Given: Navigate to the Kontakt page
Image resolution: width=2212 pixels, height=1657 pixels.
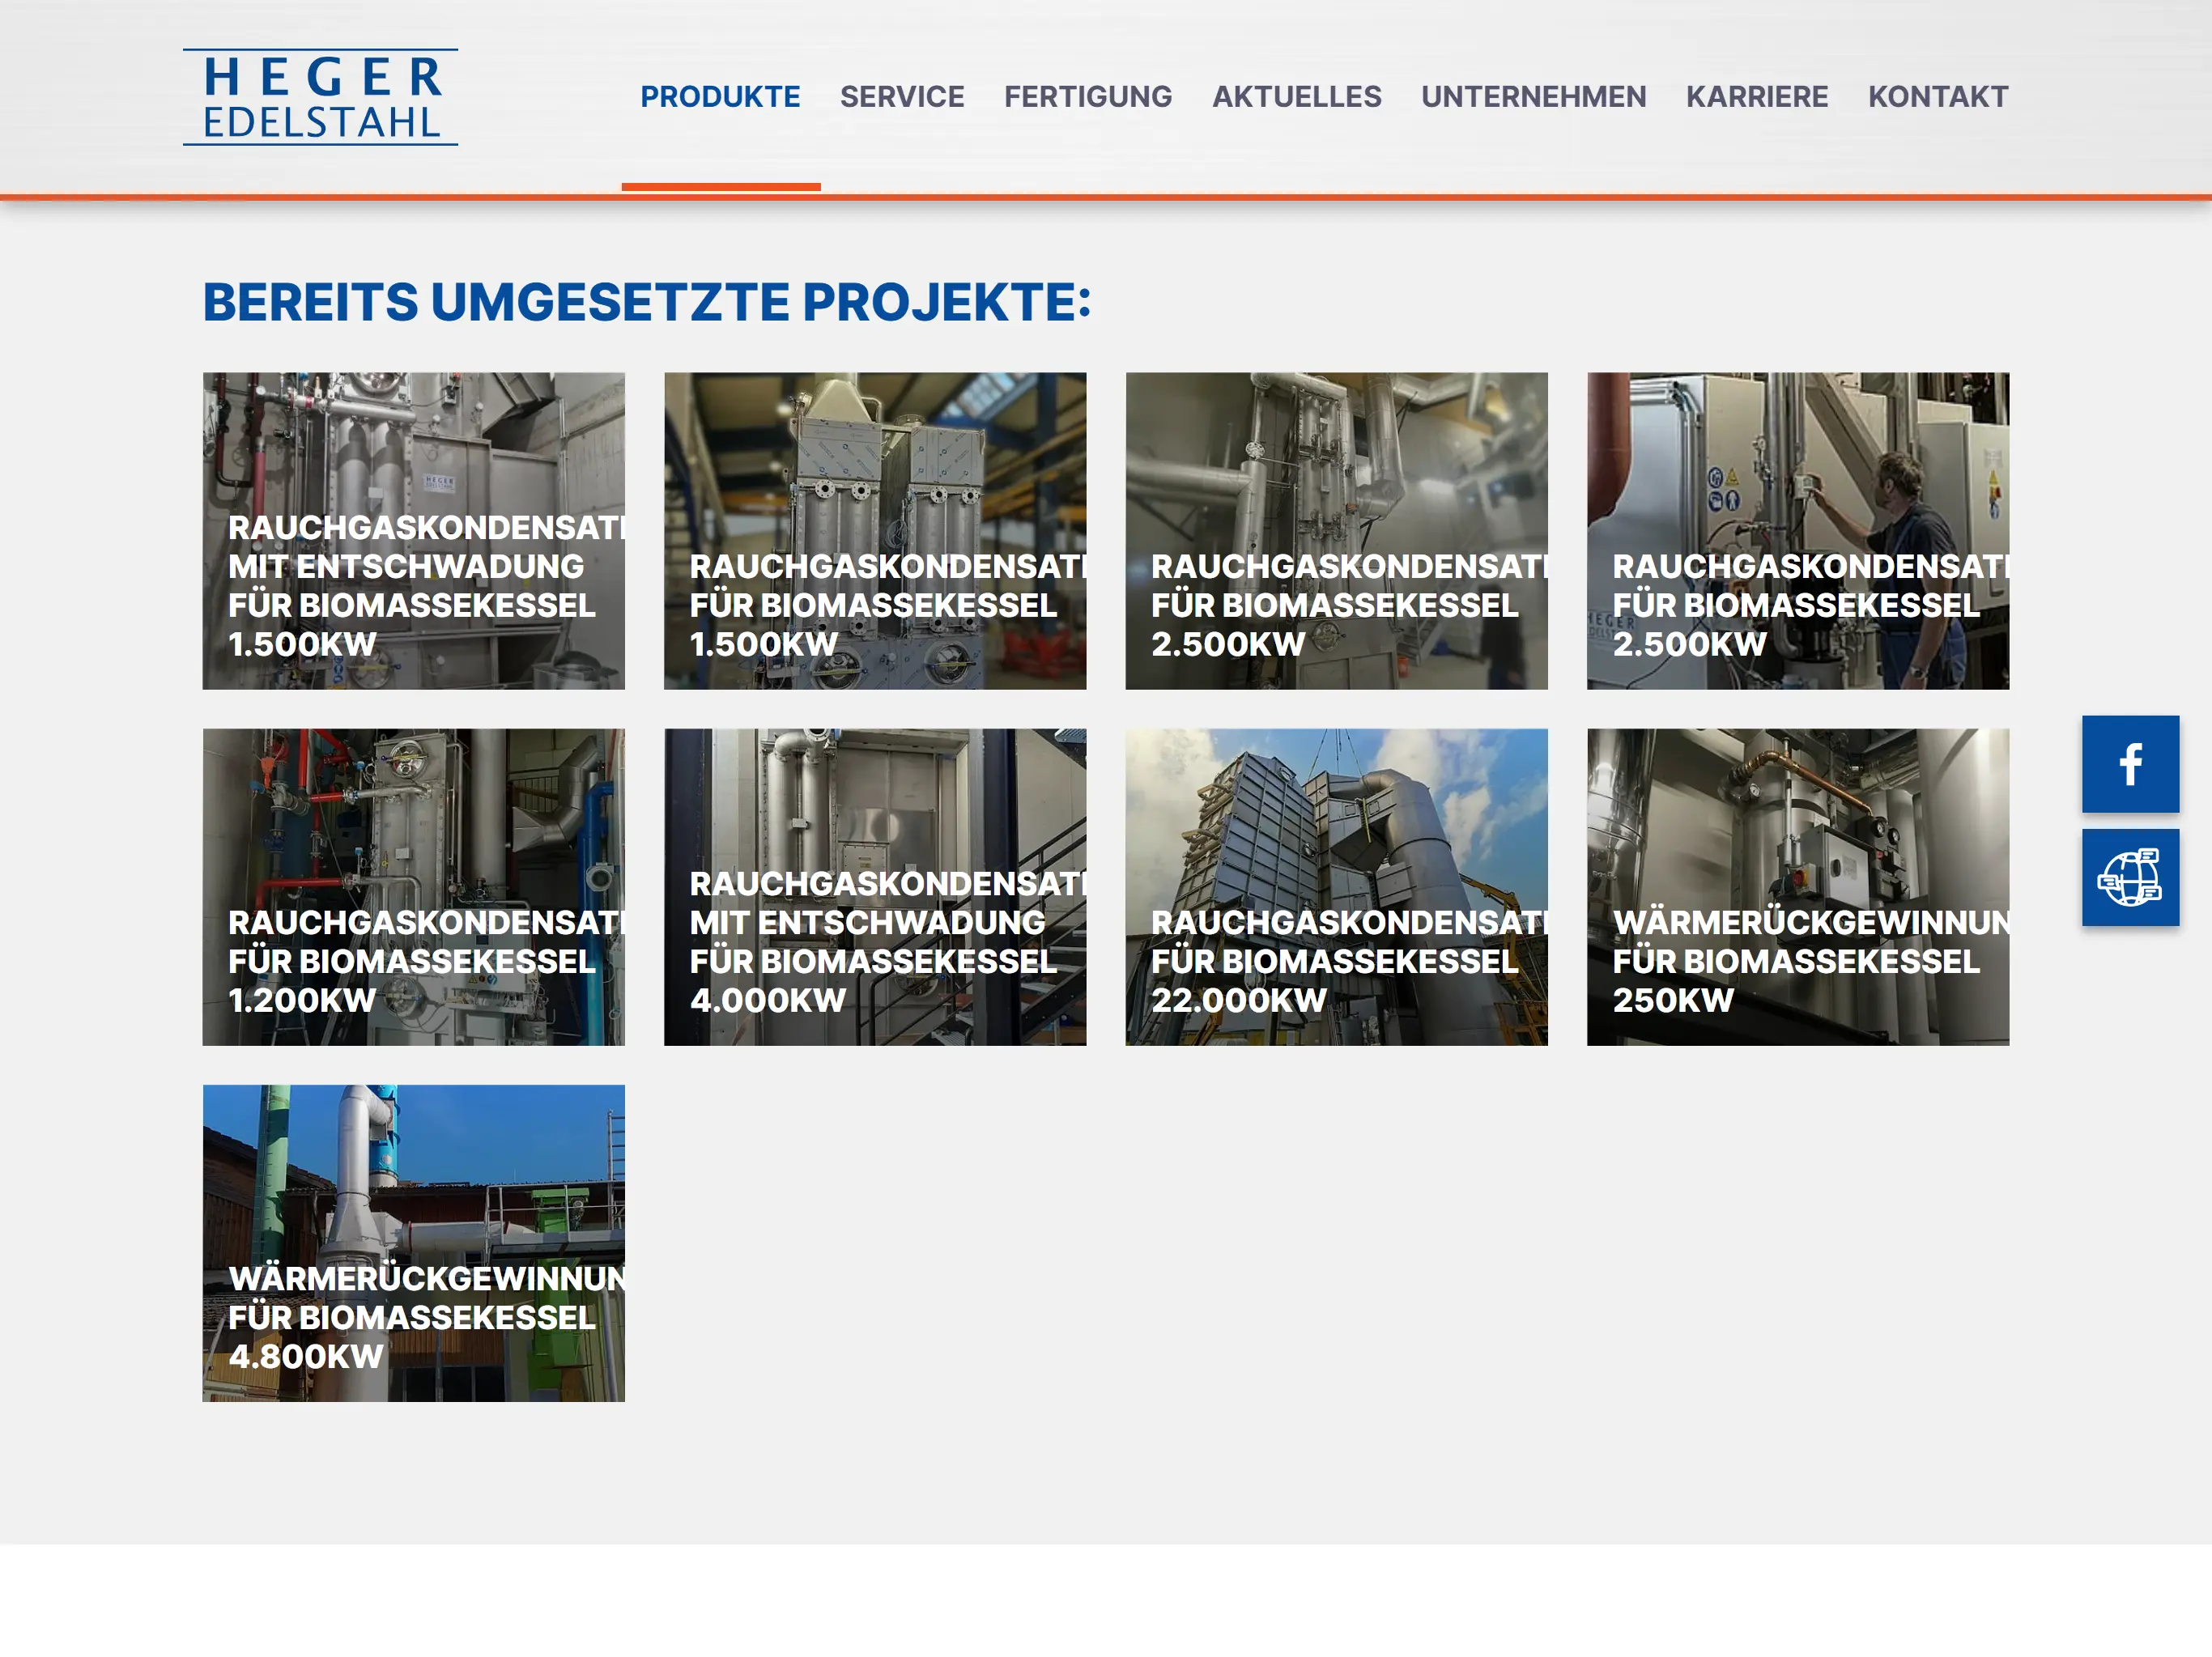Looking at the screenshot, I should point(1937,97).
